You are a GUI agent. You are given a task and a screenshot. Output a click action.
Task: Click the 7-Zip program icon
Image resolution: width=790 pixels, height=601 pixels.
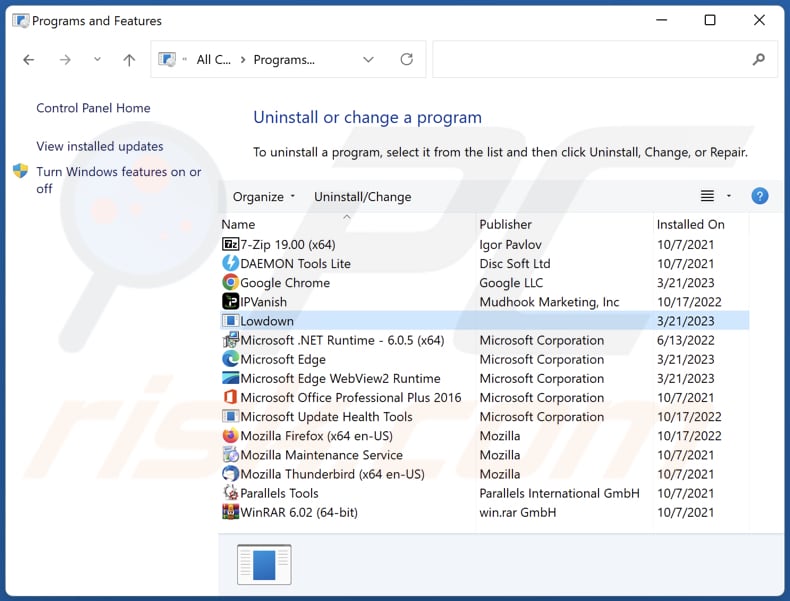[230, 244]
